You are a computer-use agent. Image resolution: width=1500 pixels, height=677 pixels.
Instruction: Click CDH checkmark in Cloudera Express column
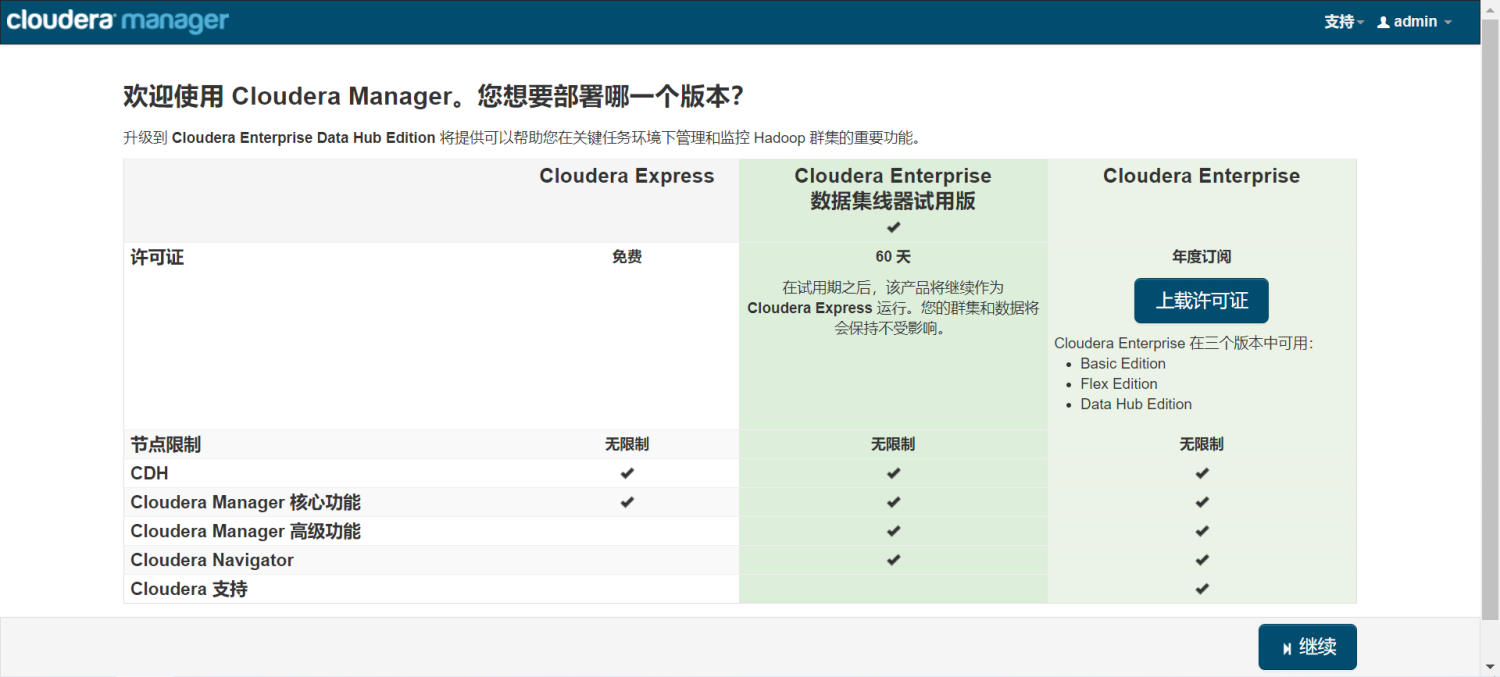(x=627, y=473)
